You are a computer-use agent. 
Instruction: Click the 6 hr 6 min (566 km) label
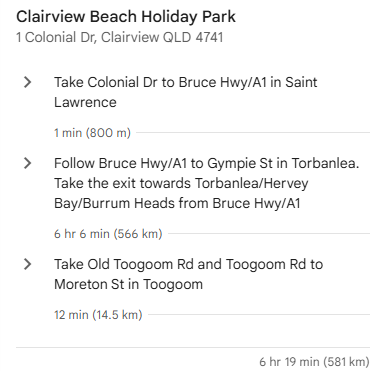pyautogui.click(x=108, y=234)
